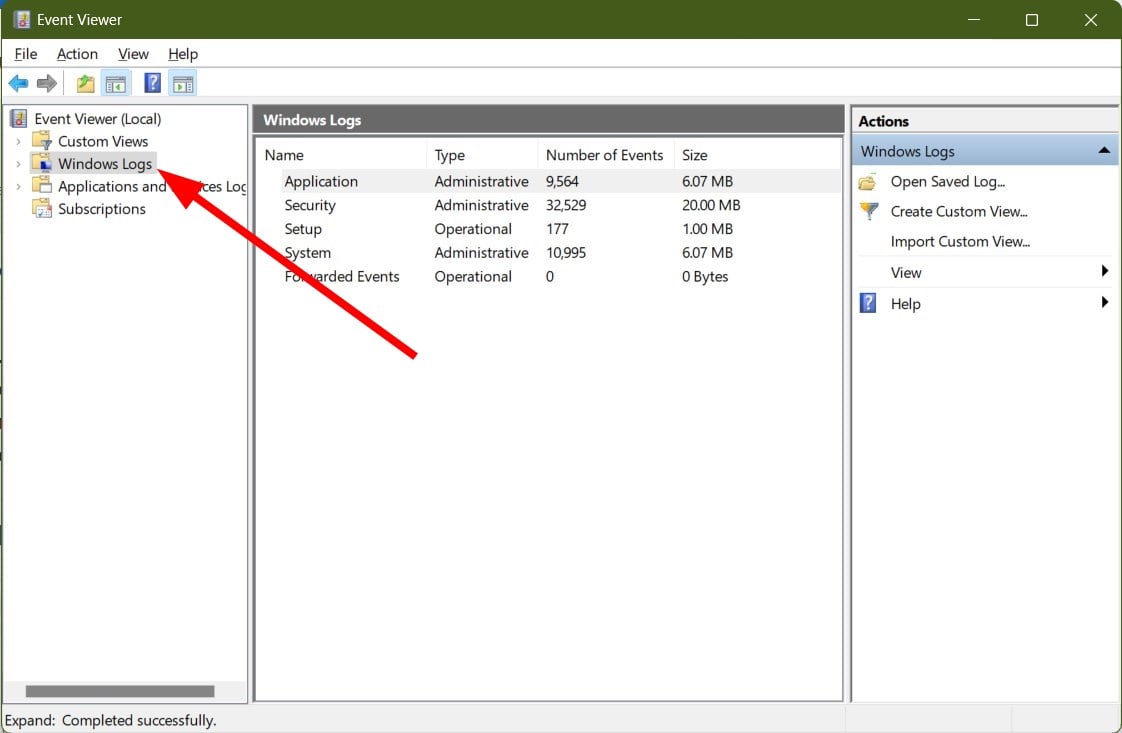Click the Open Saved Log folder icon
The height and width of the screenshot is (733, 1122).
click(867, 182)
